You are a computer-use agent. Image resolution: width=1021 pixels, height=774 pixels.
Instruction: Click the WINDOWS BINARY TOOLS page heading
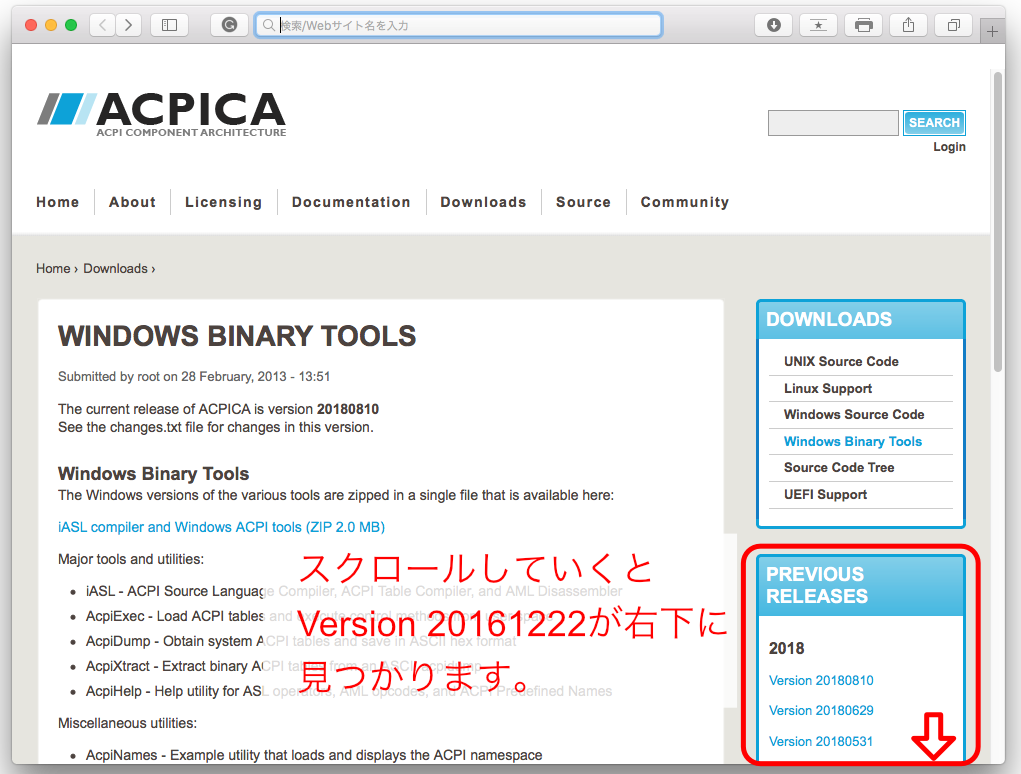pyautogui.click(x=237, y=337)
